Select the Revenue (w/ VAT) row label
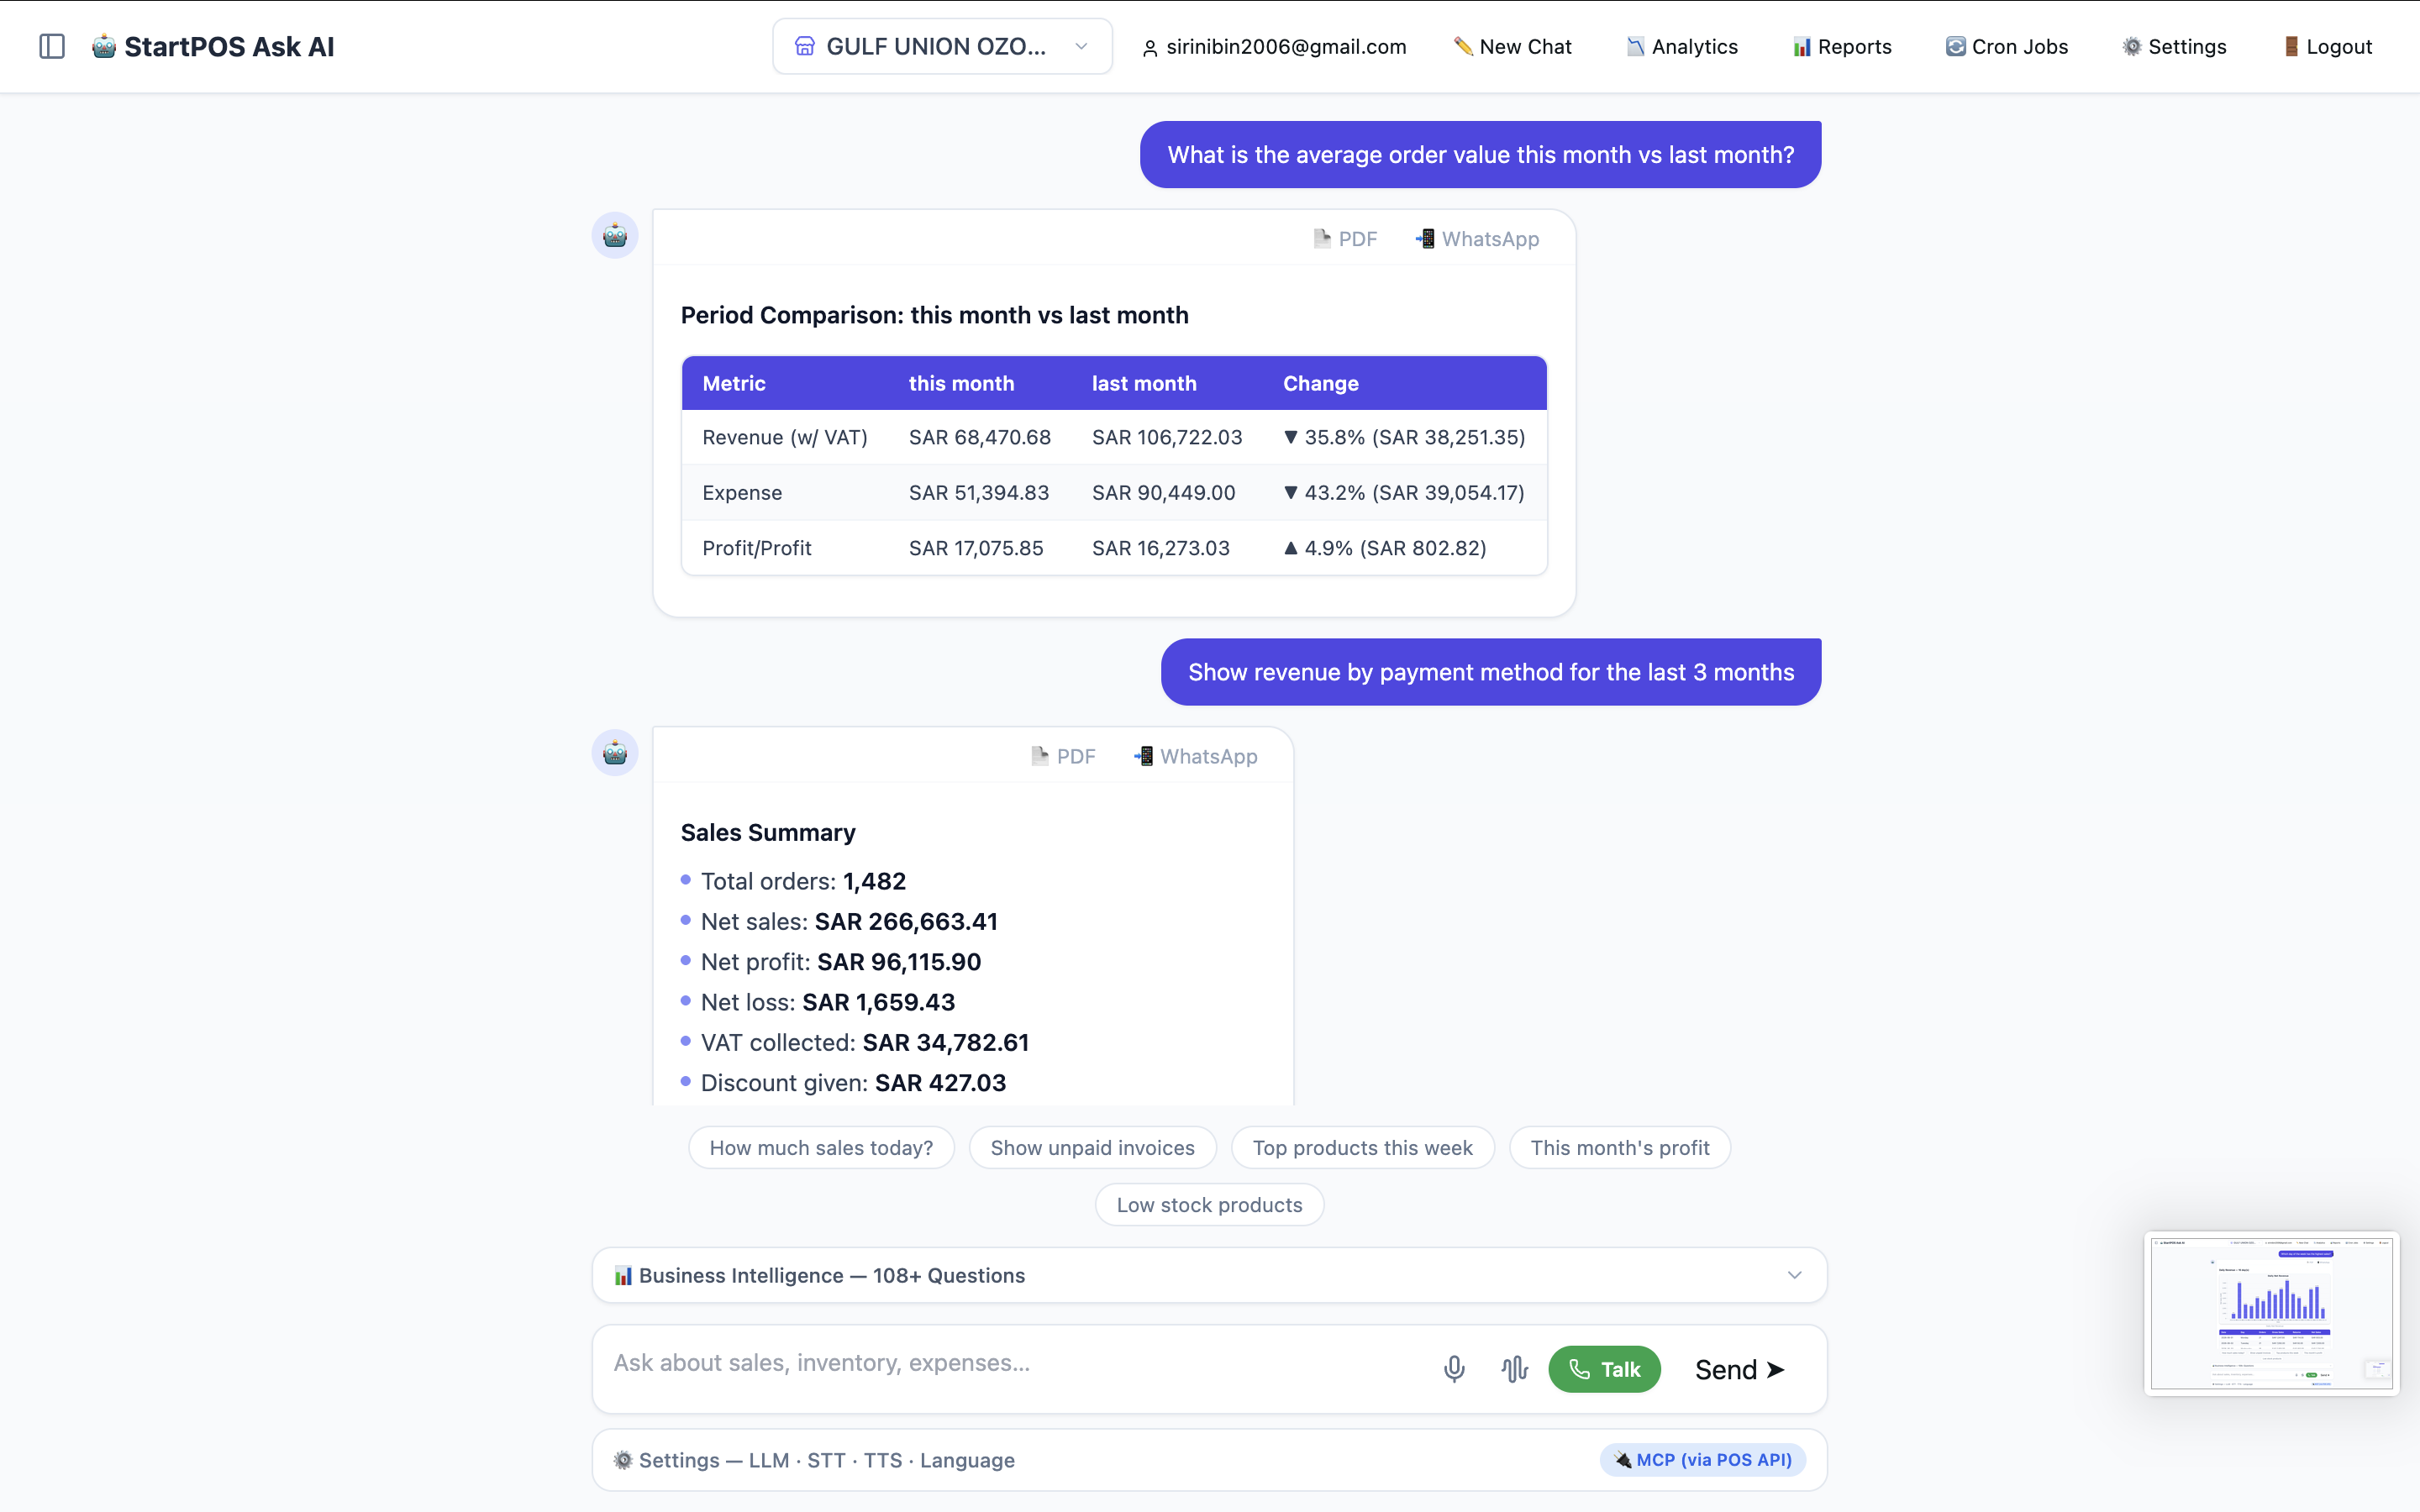2420x1512 pixels. point(785,437)
